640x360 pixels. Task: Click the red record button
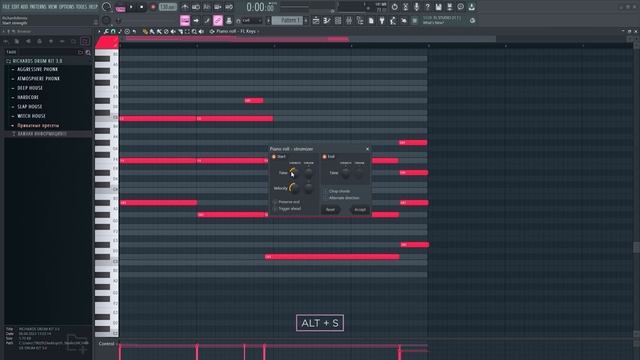[x=153, y=7]
